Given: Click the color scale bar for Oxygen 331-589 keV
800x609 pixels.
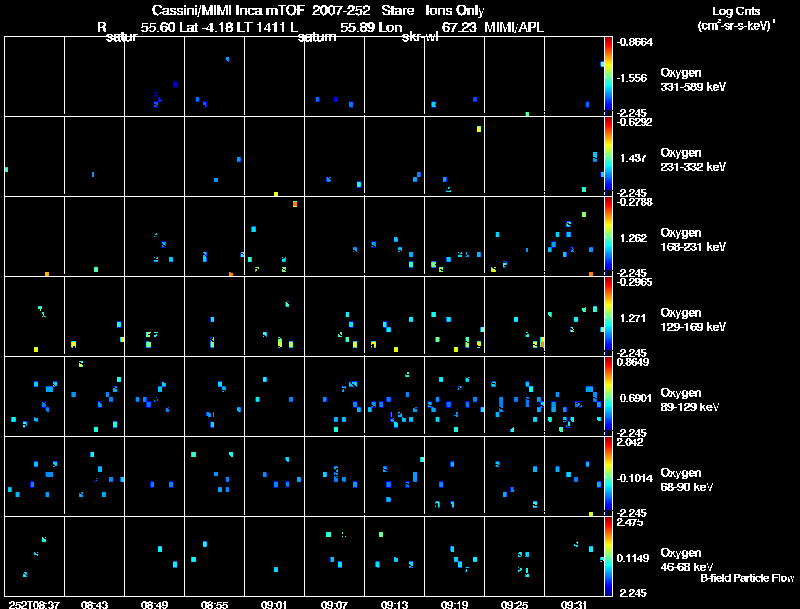Looking at the screenshot, I should [608, 75].
